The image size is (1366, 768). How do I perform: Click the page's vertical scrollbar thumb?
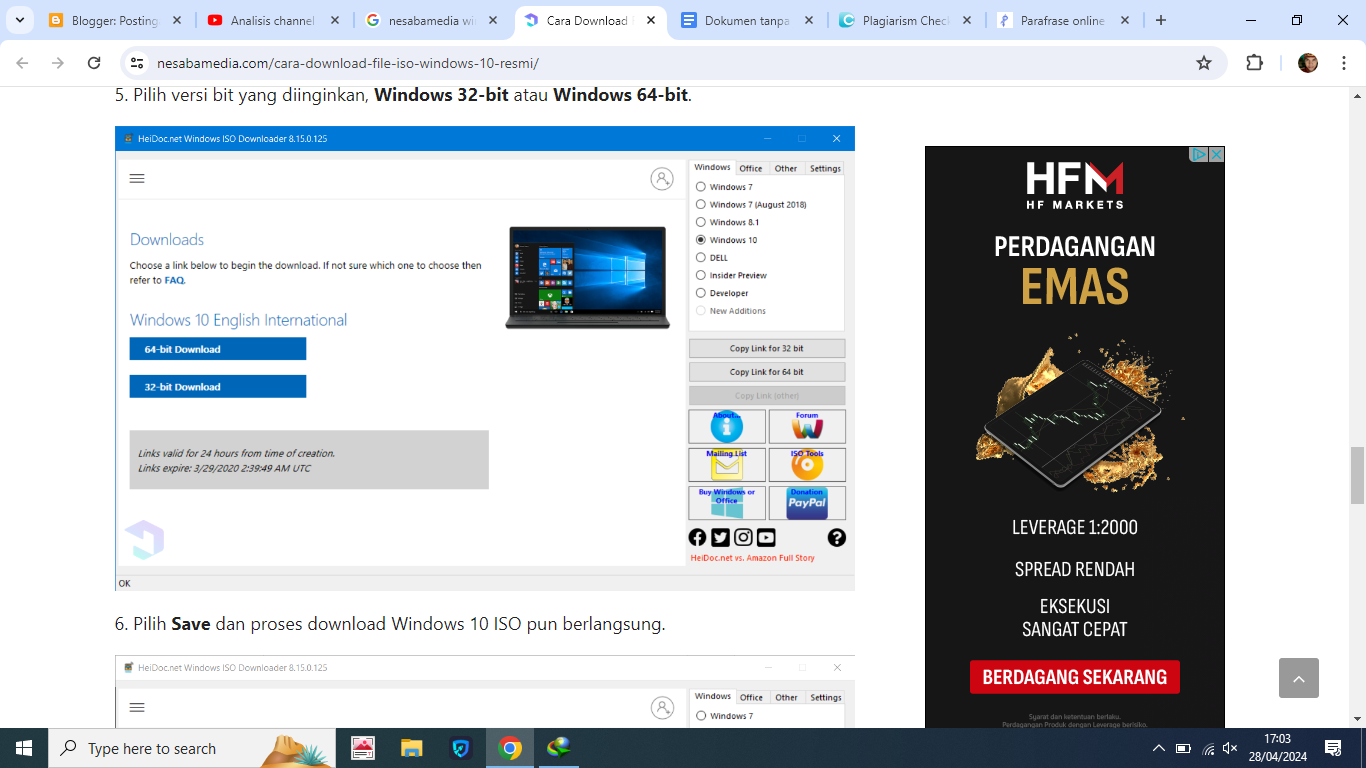click(x=1357, y=475)
